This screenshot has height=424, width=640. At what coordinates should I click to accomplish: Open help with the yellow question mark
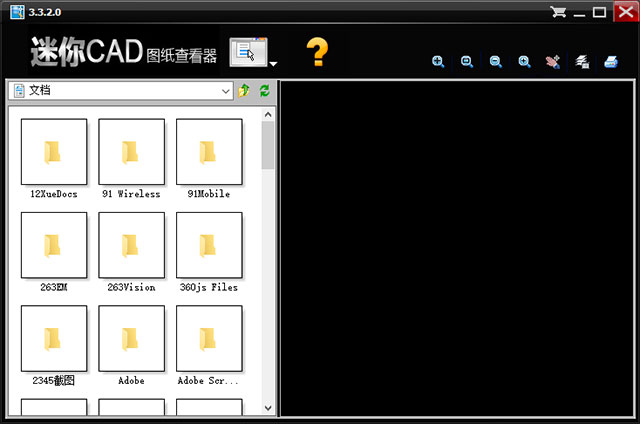click(317, 52)
